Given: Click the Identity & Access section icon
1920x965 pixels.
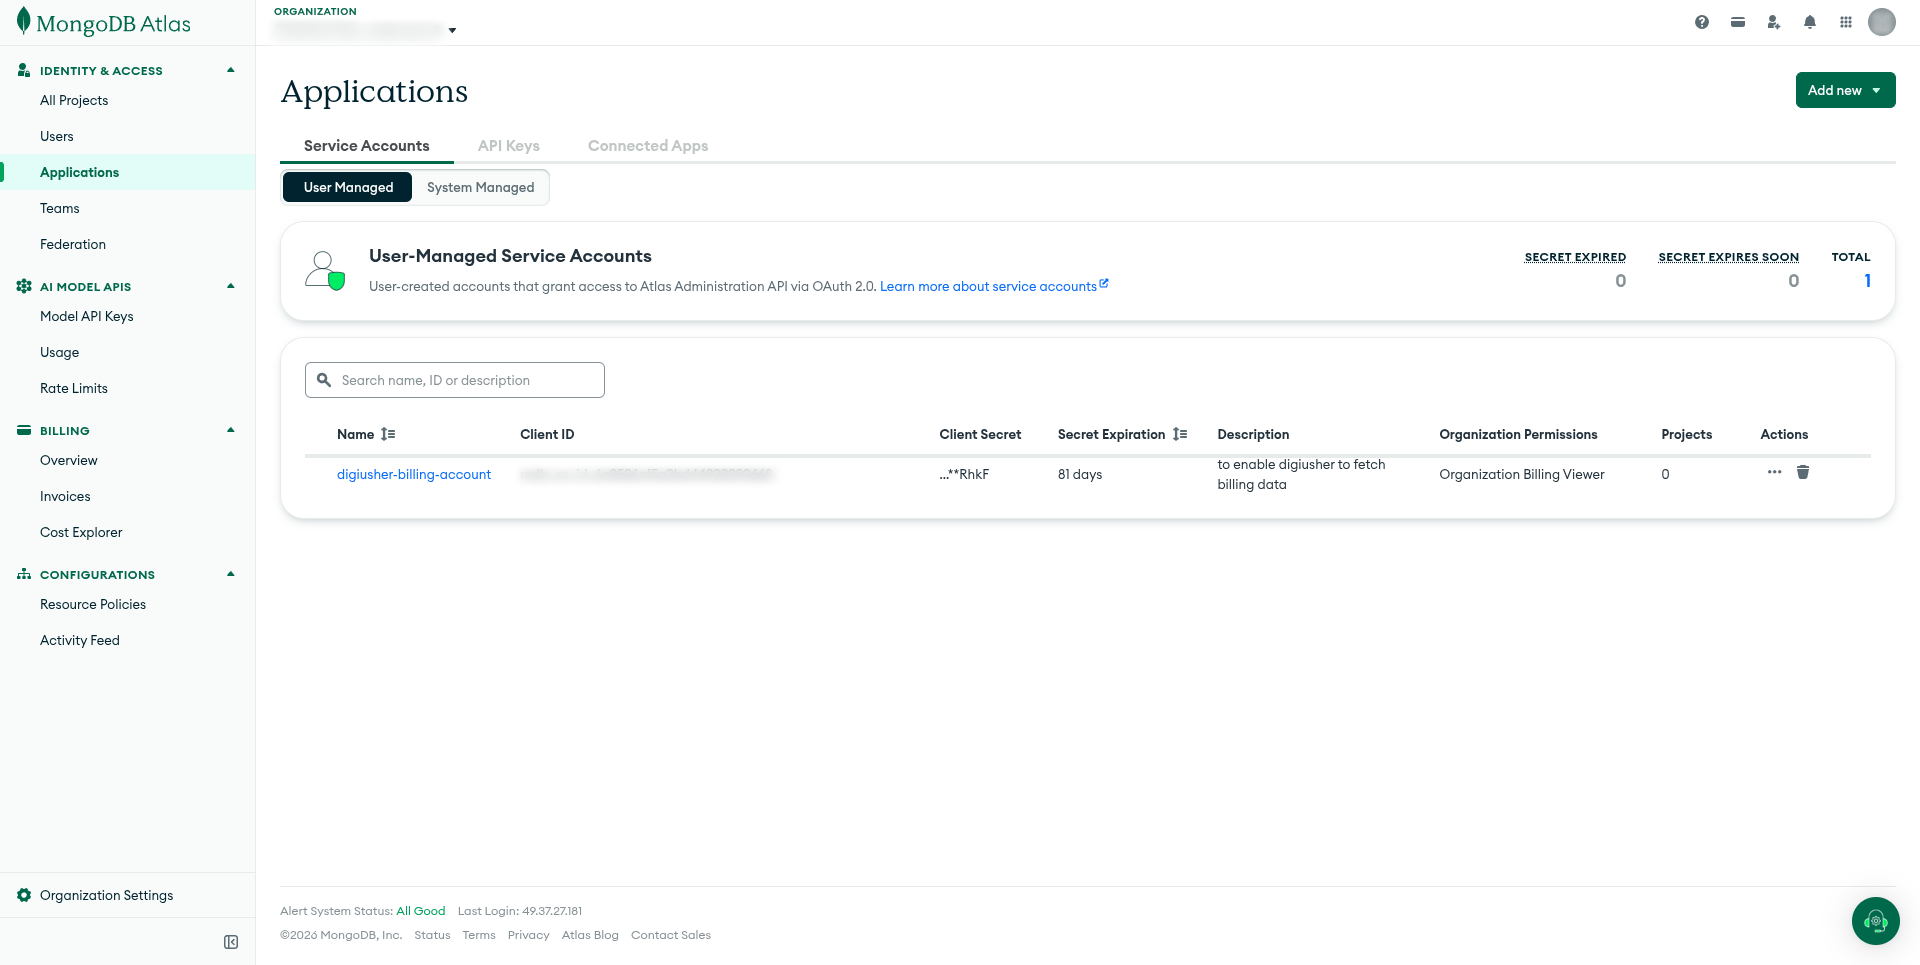Looking at the screenshot, I should [x=24, y=70].
